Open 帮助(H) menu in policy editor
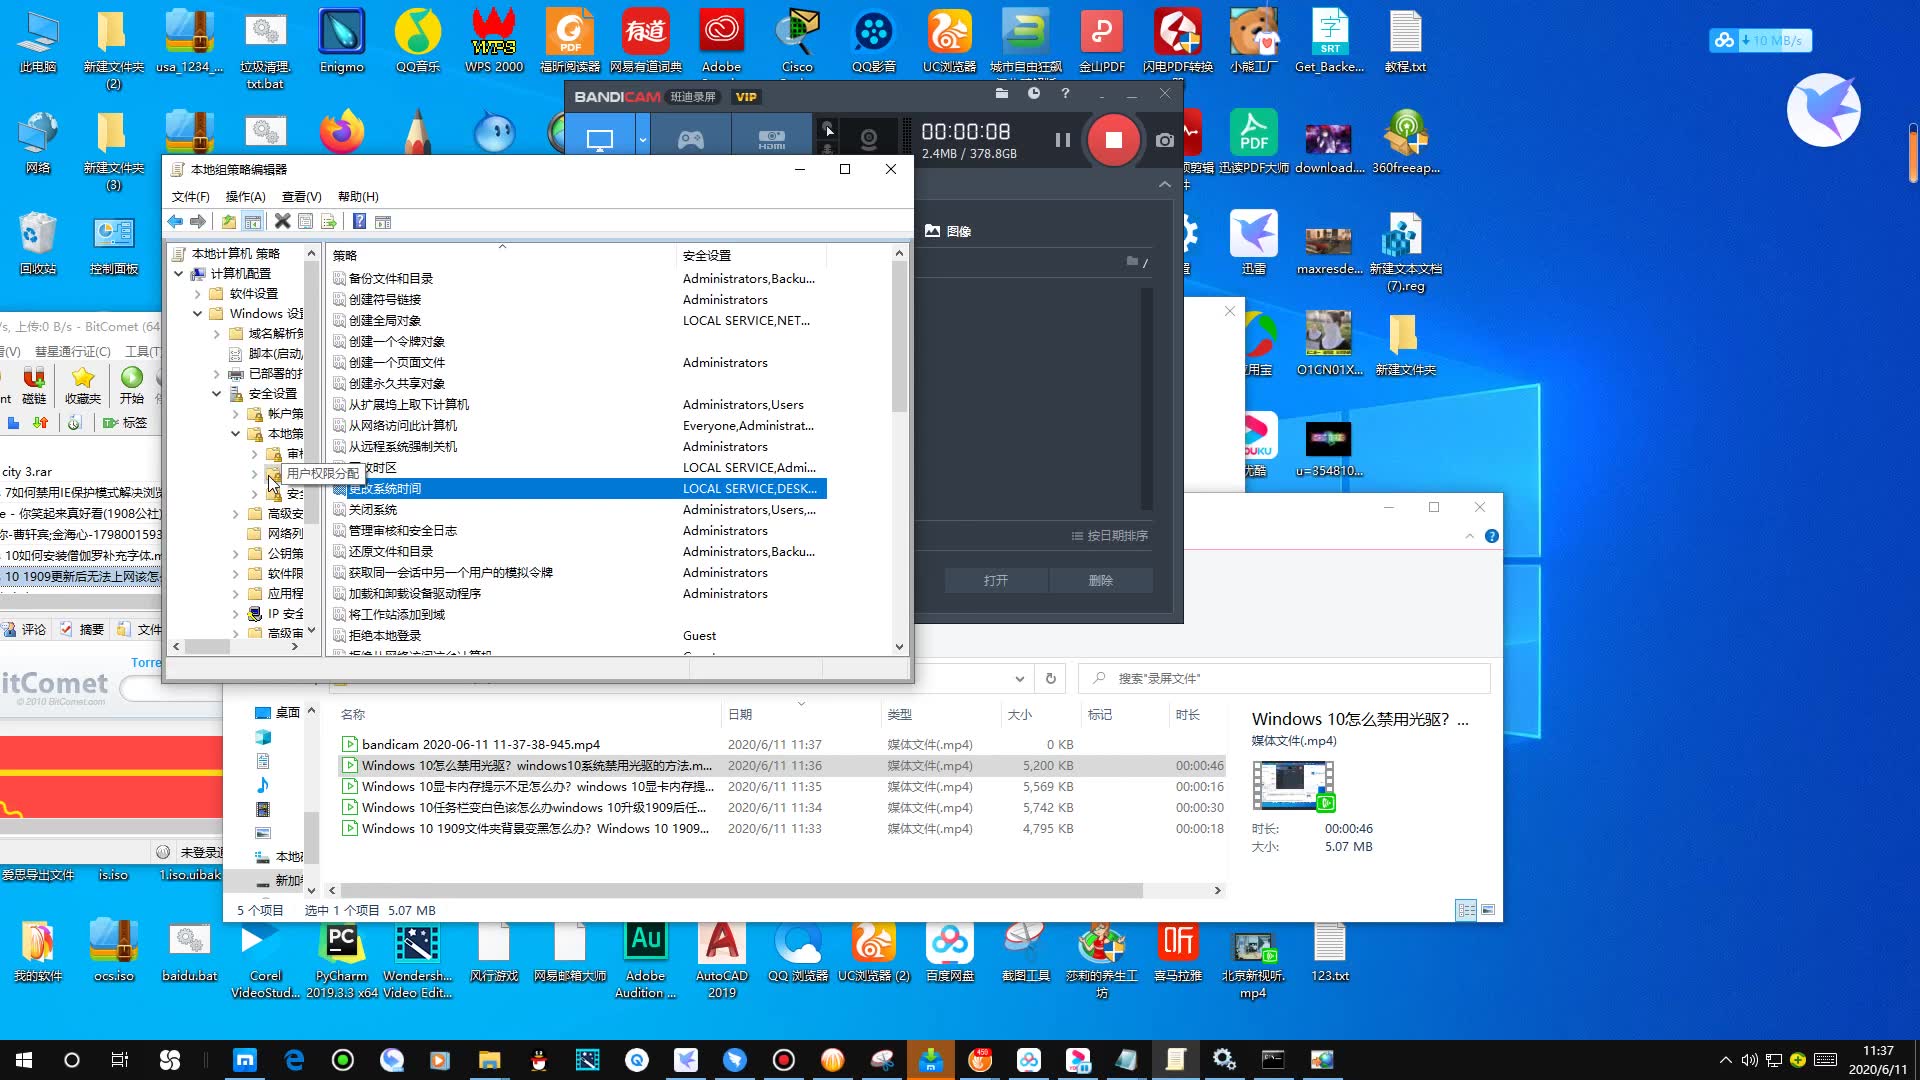 [x=358, y=196]
